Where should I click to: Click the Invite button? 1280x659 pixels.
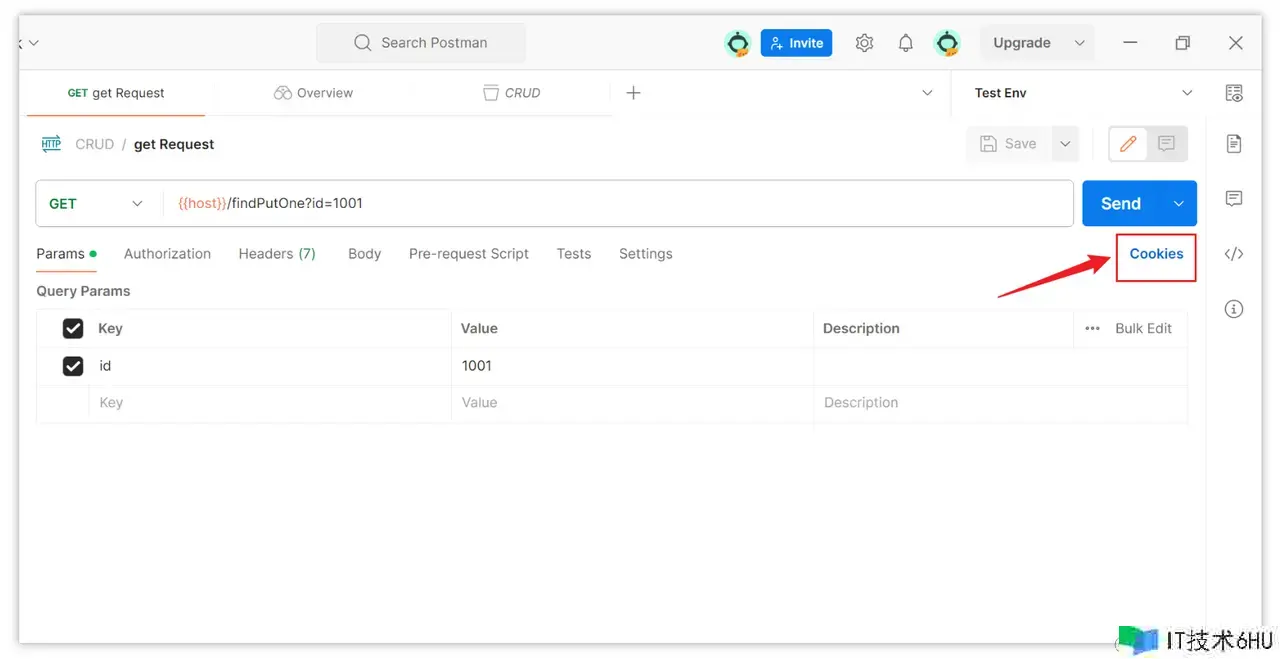[797, 43]
